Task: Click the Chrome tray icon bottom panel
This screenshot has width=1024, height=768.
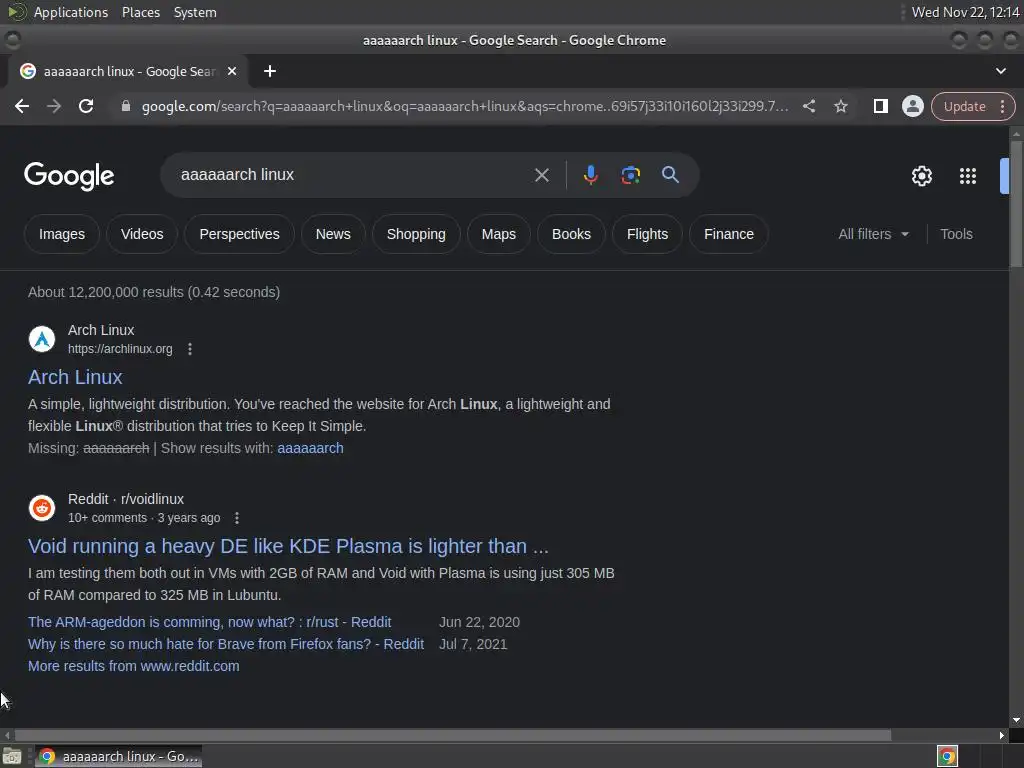Action: (x=947, y=756)
